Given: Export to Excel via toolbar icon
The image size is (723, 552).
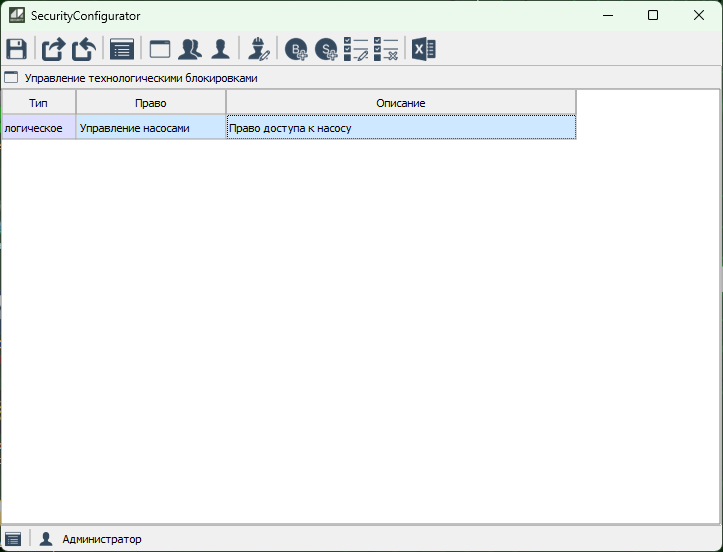Looking at the screenshot, I should click(424, 49).
